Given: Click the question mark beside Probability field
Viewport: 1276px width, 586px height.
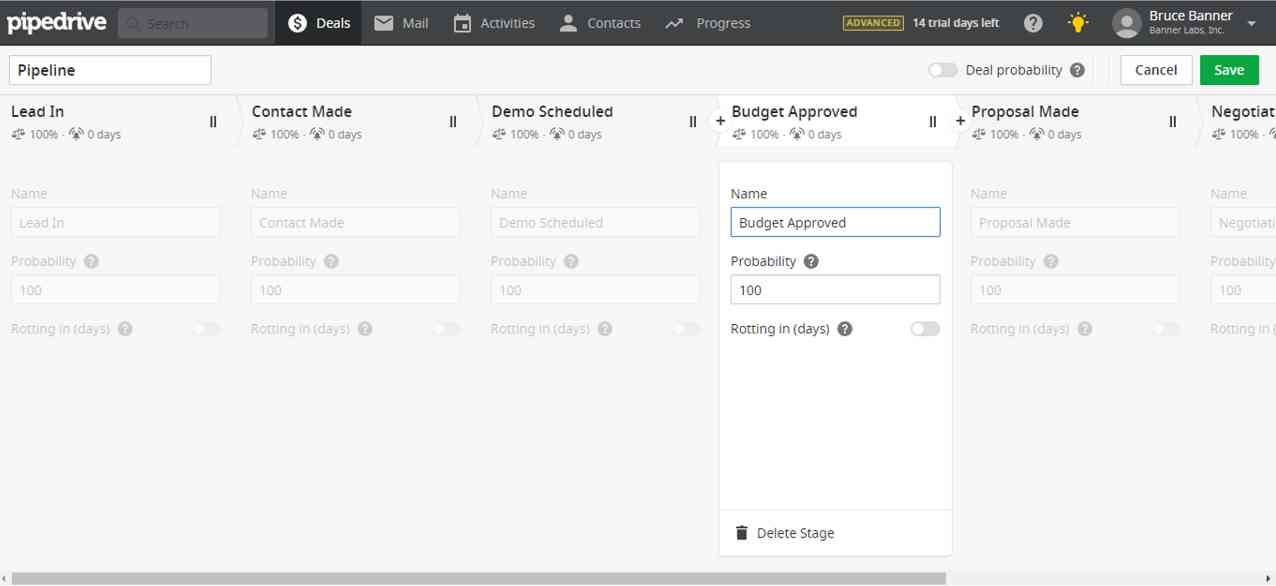Looking at the screenshot, I should pyautogui.click(x=814, y=261).
